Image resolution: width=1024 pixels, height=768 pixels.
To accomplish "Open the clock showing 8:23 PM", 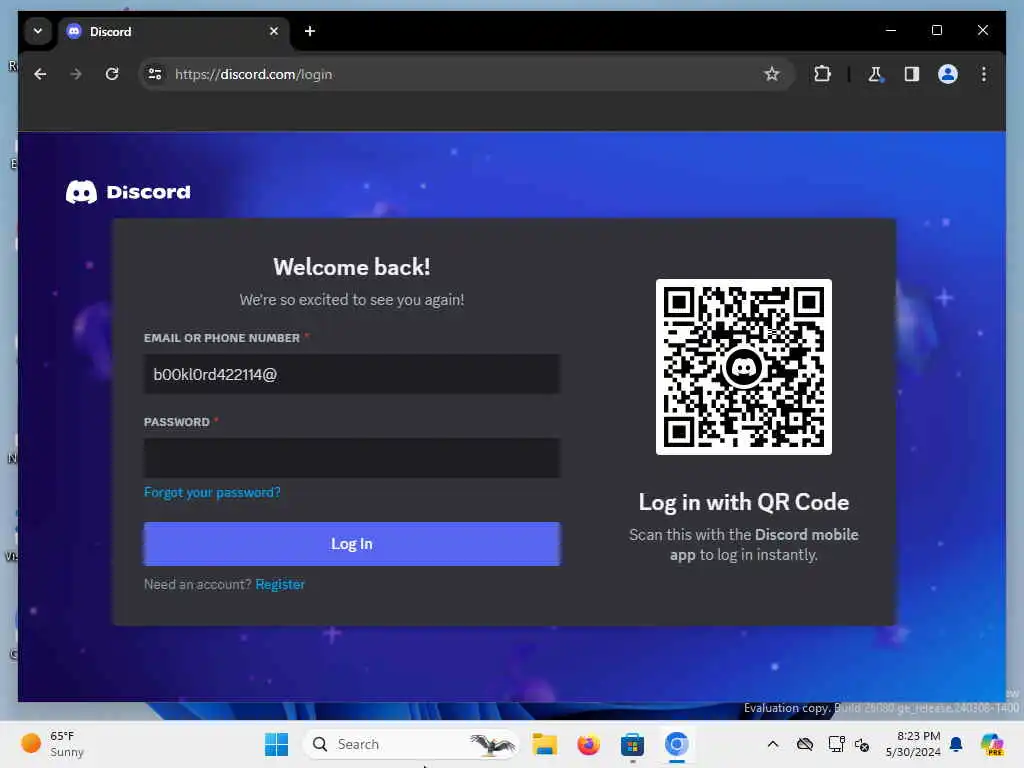I will (x=913, y=744).
